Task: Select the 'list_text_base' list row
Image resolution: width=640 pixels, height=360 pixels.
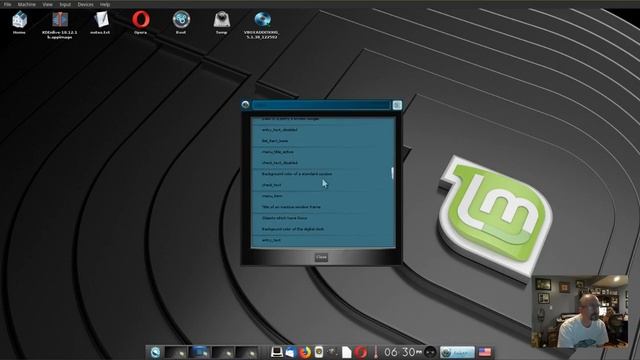Action: pyautogui.click(x=322, y=141)
